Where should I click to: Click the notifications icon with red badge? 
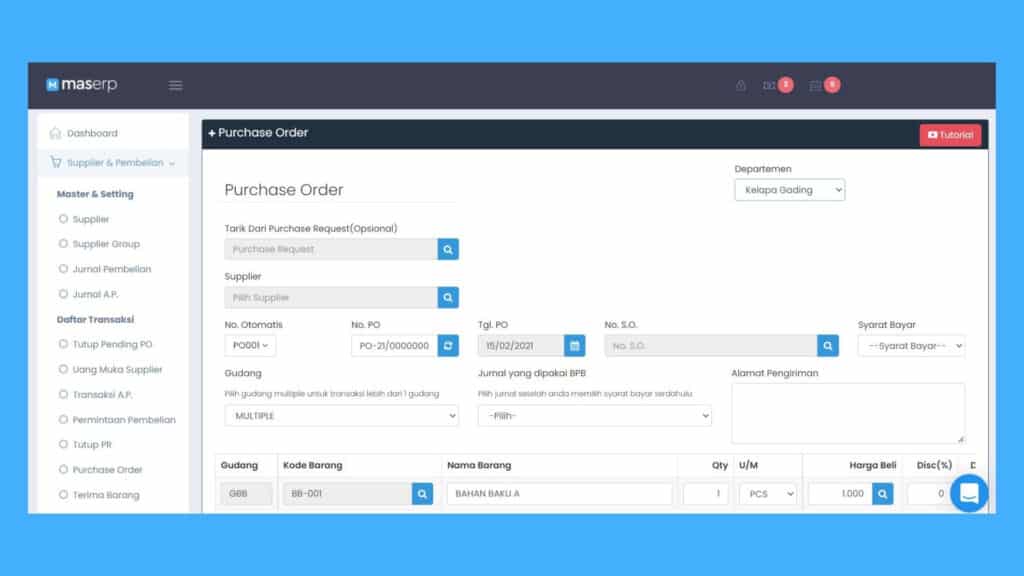pyautogui.click(x=778, y=85)
